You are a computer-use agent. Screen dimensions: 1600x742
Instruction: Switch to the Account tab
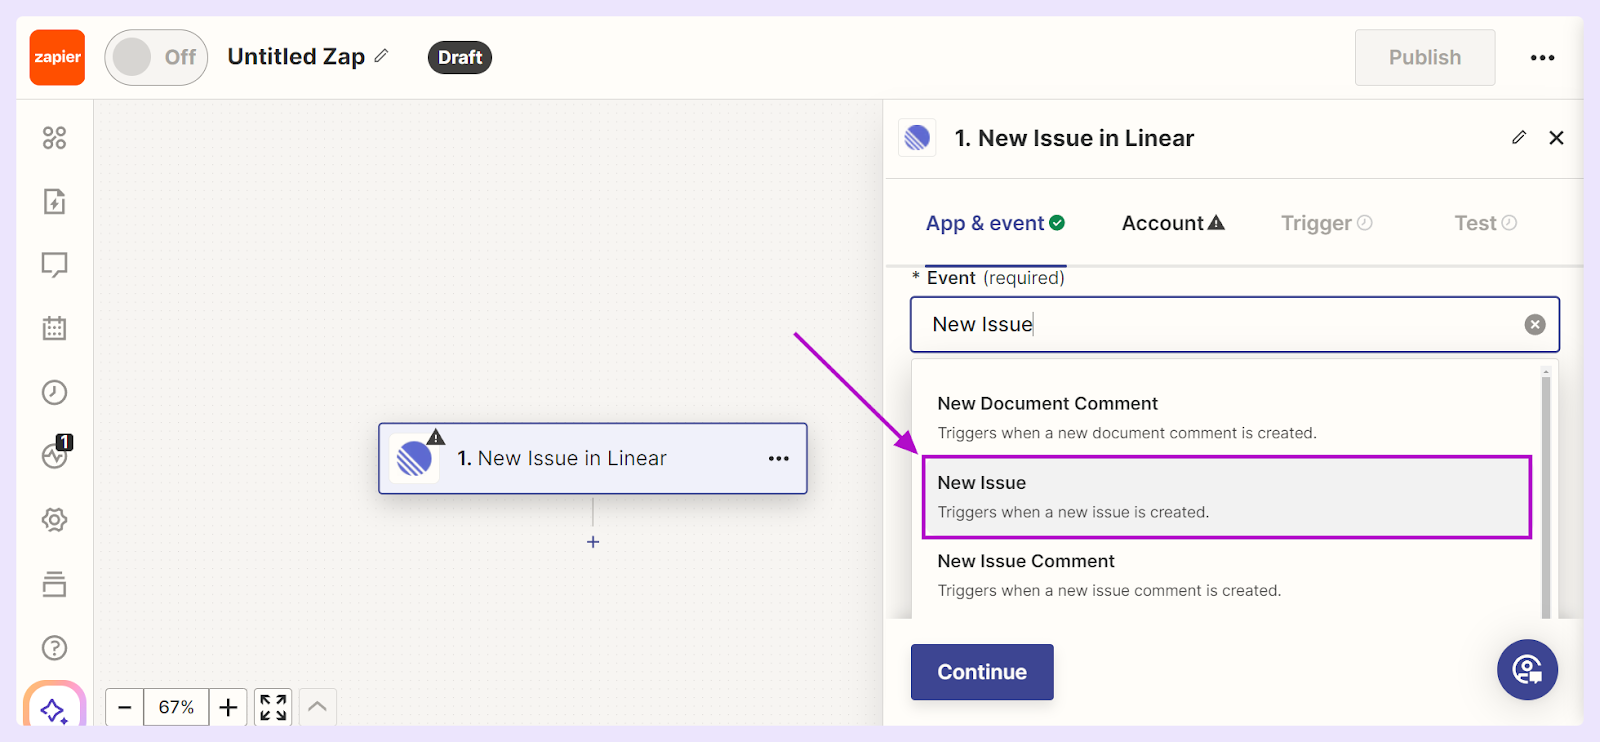(1173, 223)
